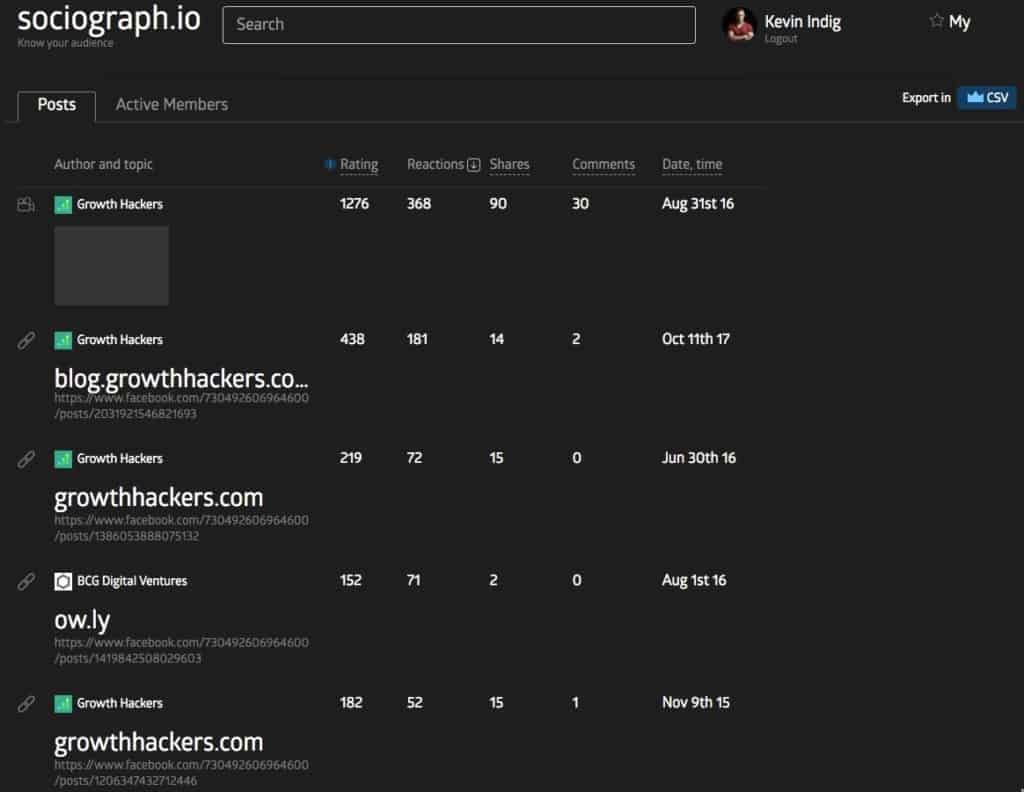Select the rating value 219
This screenshot has width=1024, height=792.
351,458
